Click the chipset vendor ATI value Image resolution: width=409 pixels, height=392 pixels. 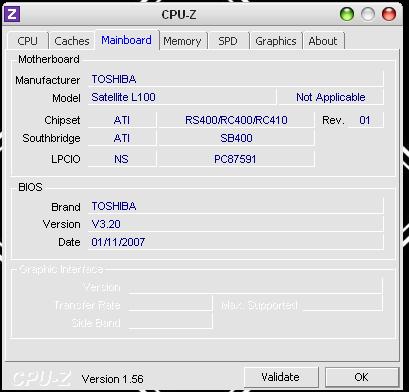[122, 120]
